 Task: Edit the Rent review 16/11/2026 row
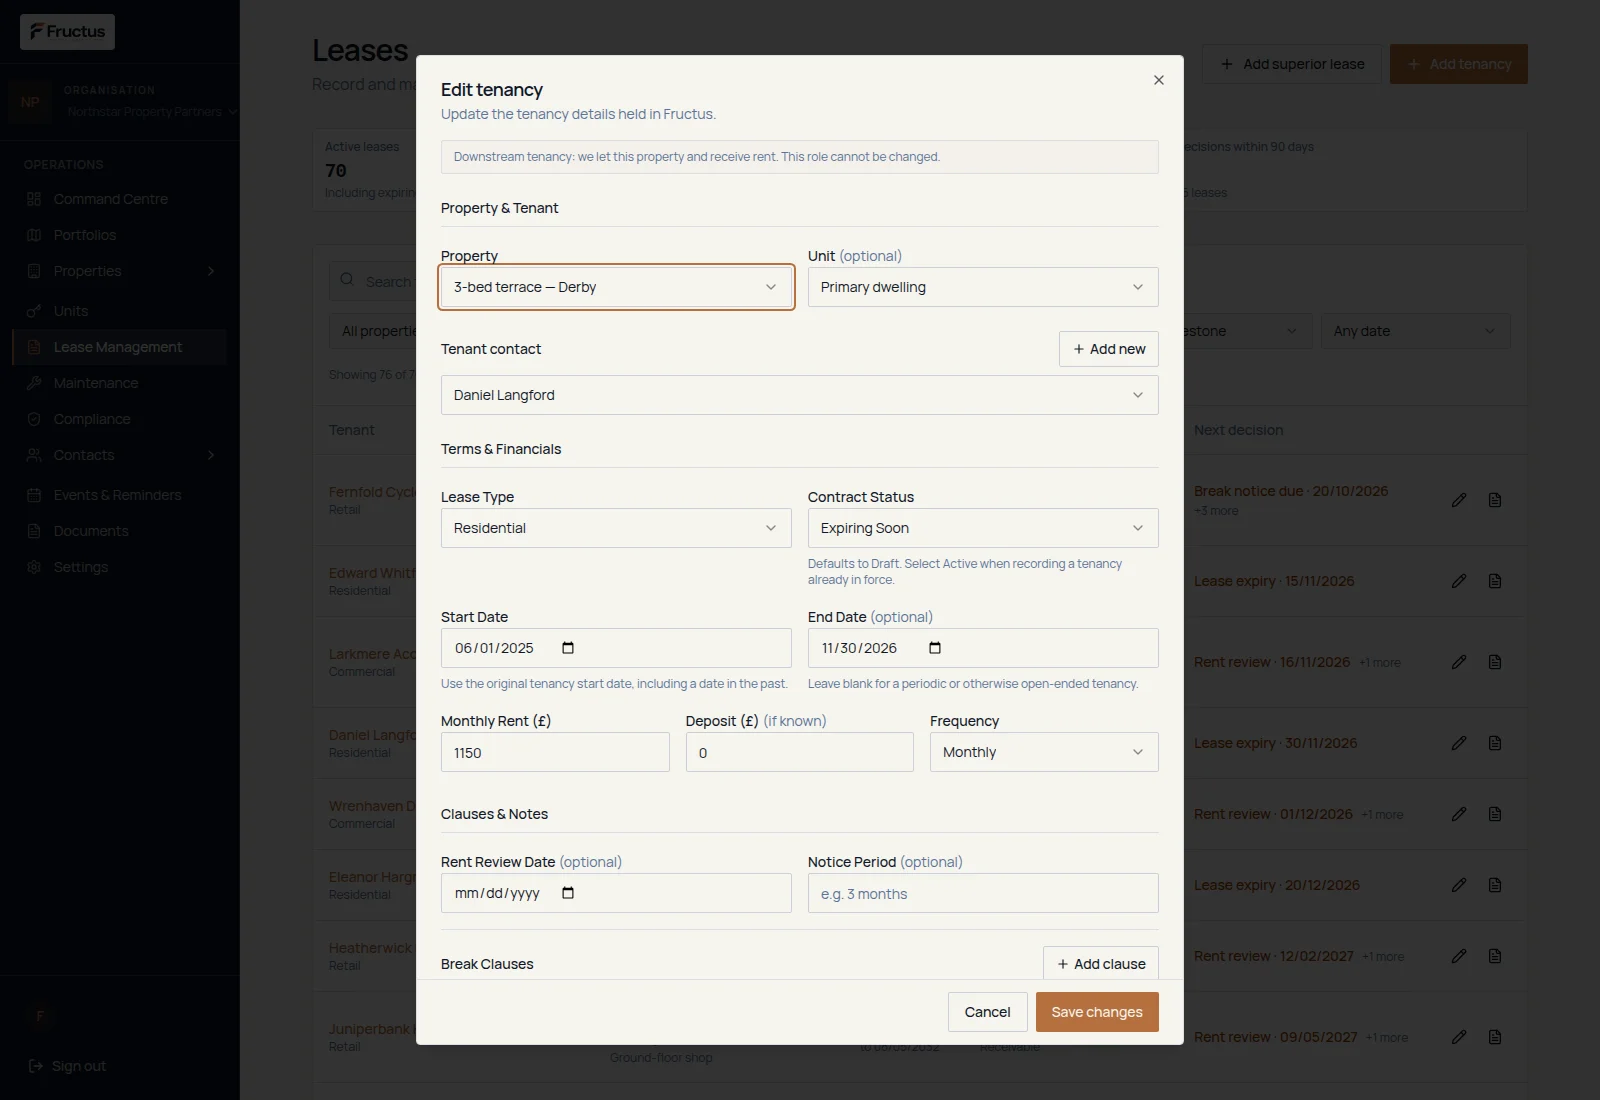pyautogui.click(x=1459, y=662)
